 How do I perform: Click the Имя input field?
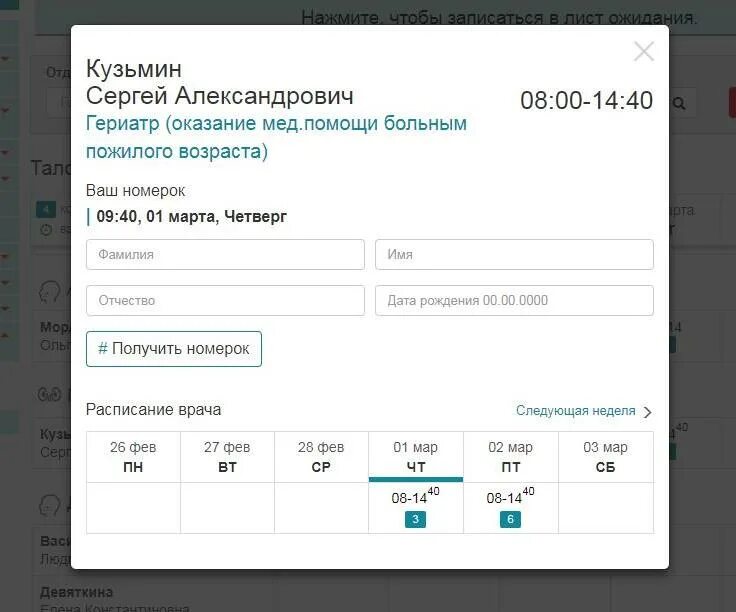(514, 254)
